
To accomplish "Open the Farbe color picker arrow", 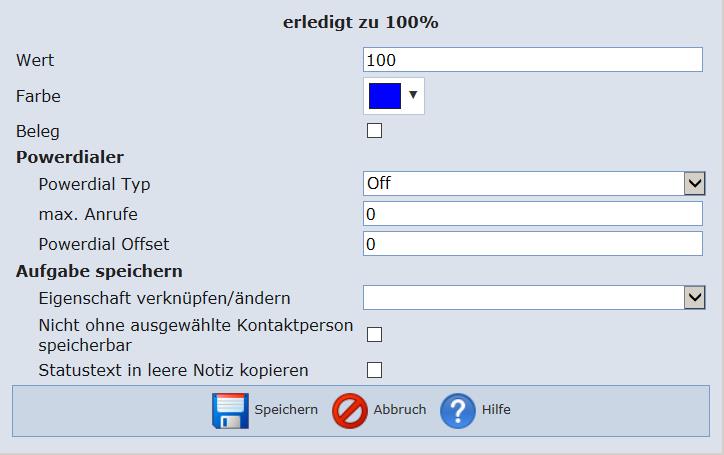I will click(413, 95).
